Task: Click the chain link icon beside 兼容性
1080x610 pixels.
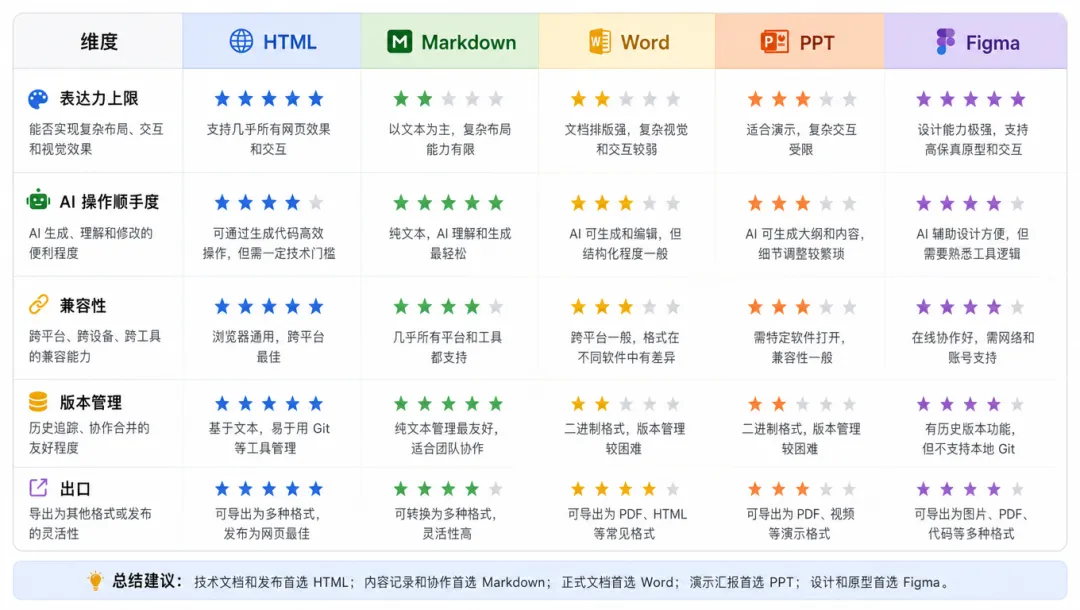Action: tap(39, 304)
